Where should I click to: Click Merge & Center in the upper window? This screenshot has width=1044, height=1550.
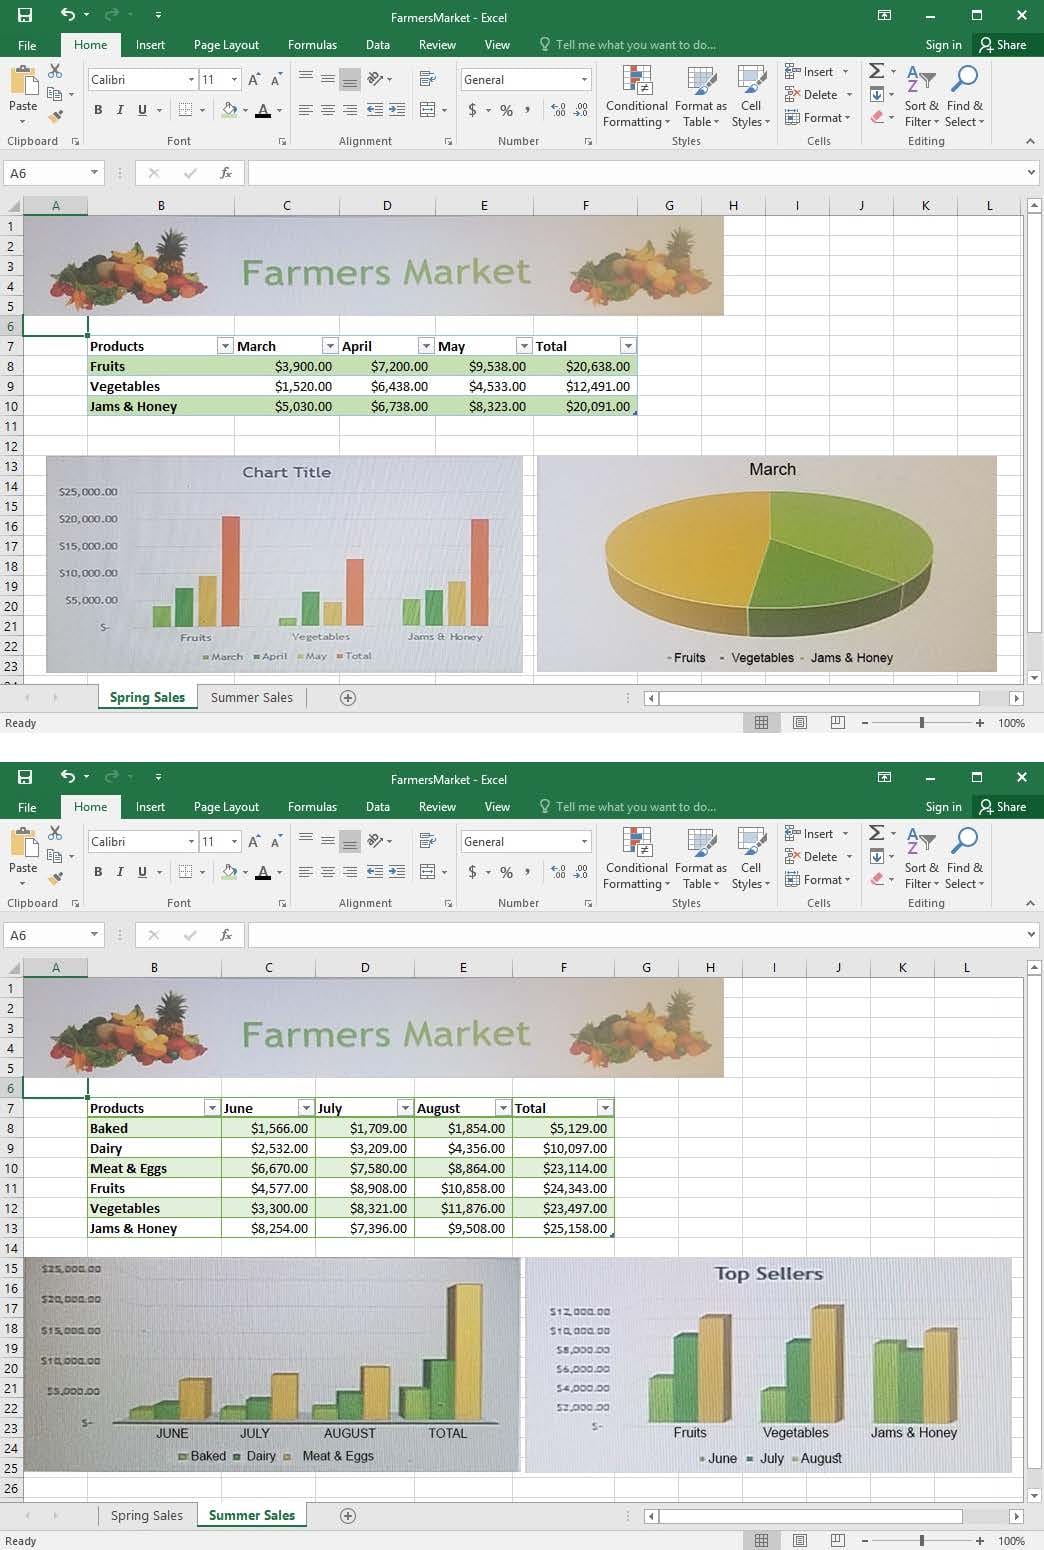click(428, 110)
